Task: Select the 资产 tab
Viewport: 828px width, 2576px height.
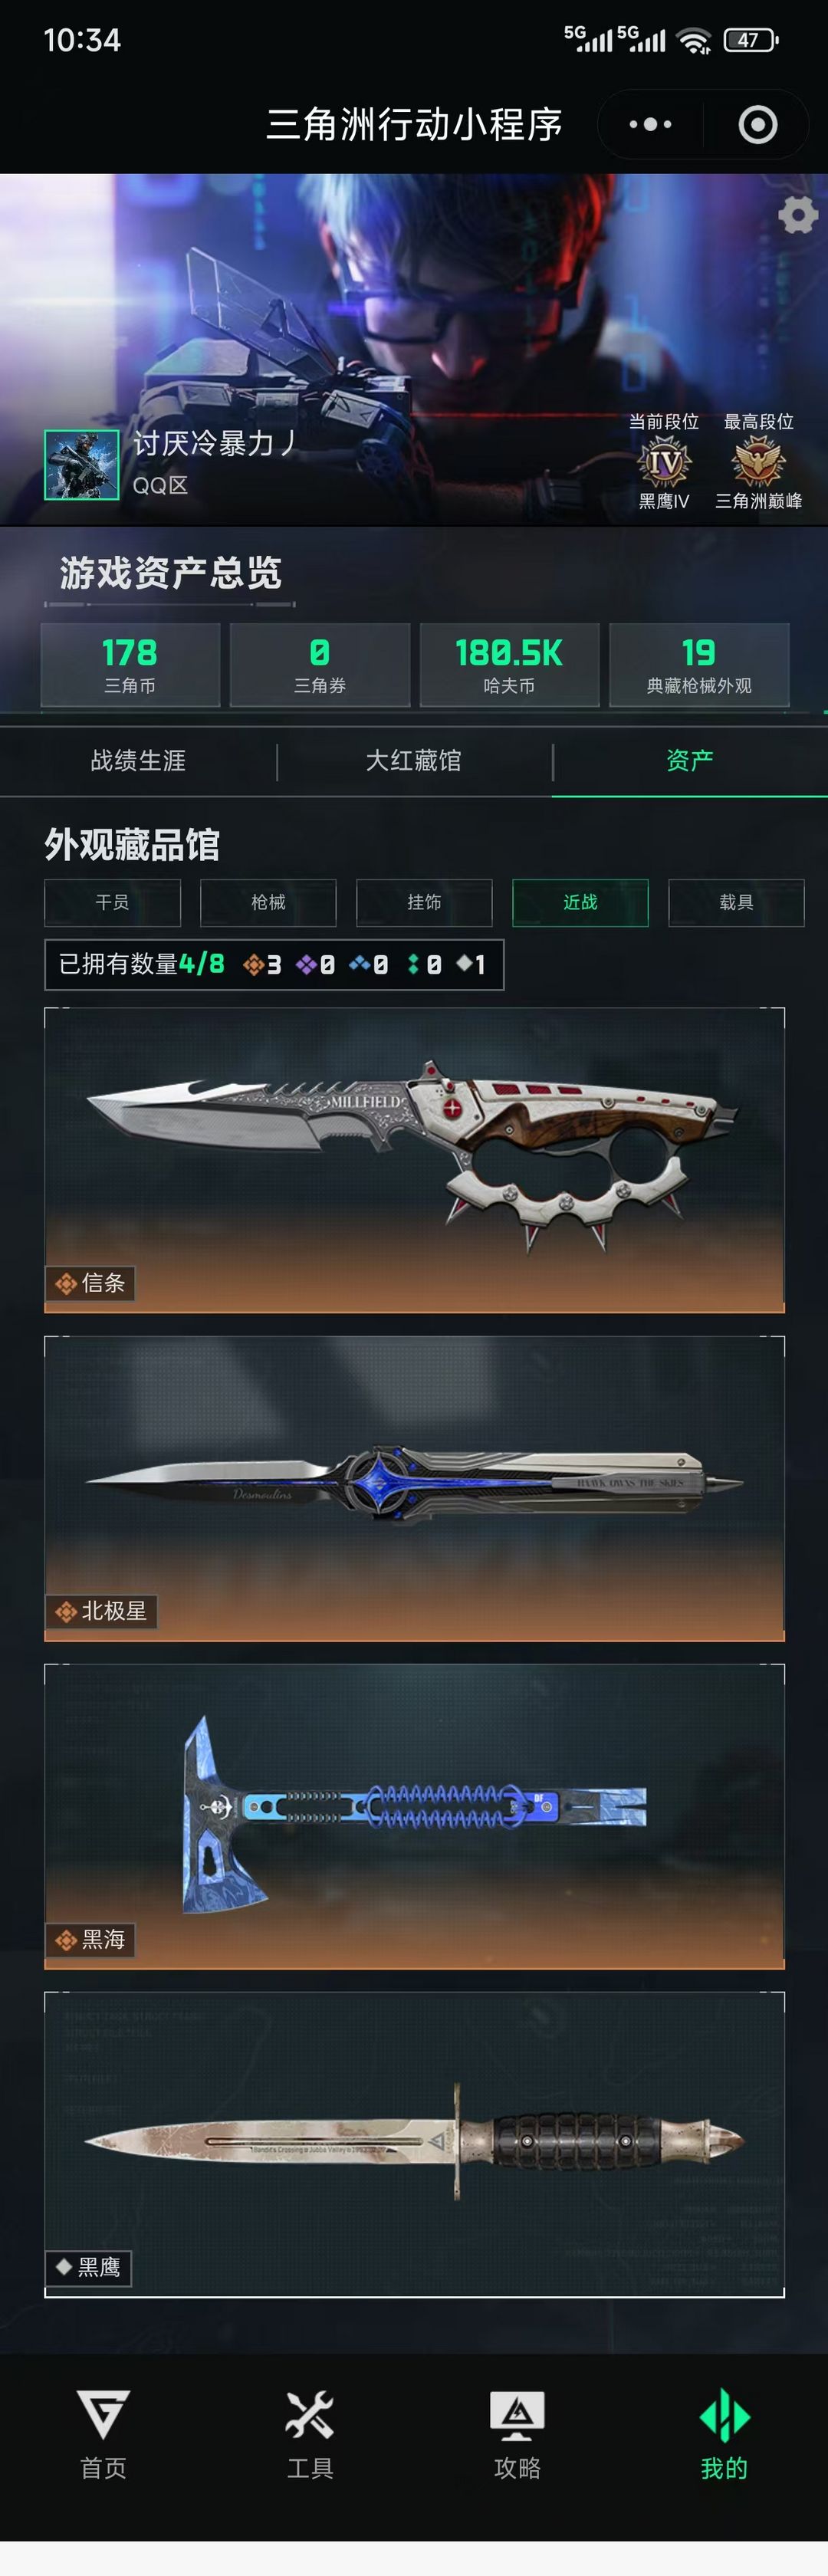Action: tap(690, 761)
